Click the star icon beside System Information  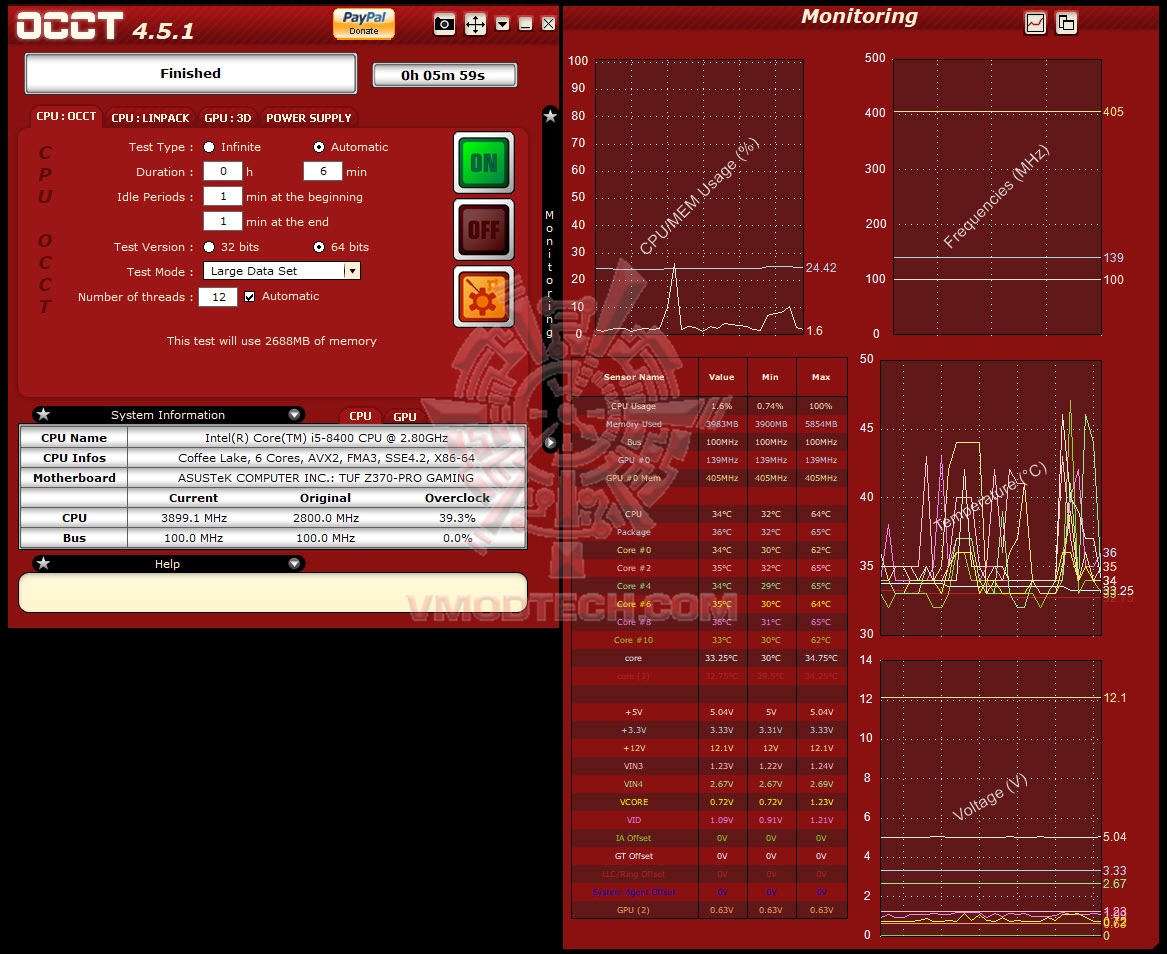point(43,414)
